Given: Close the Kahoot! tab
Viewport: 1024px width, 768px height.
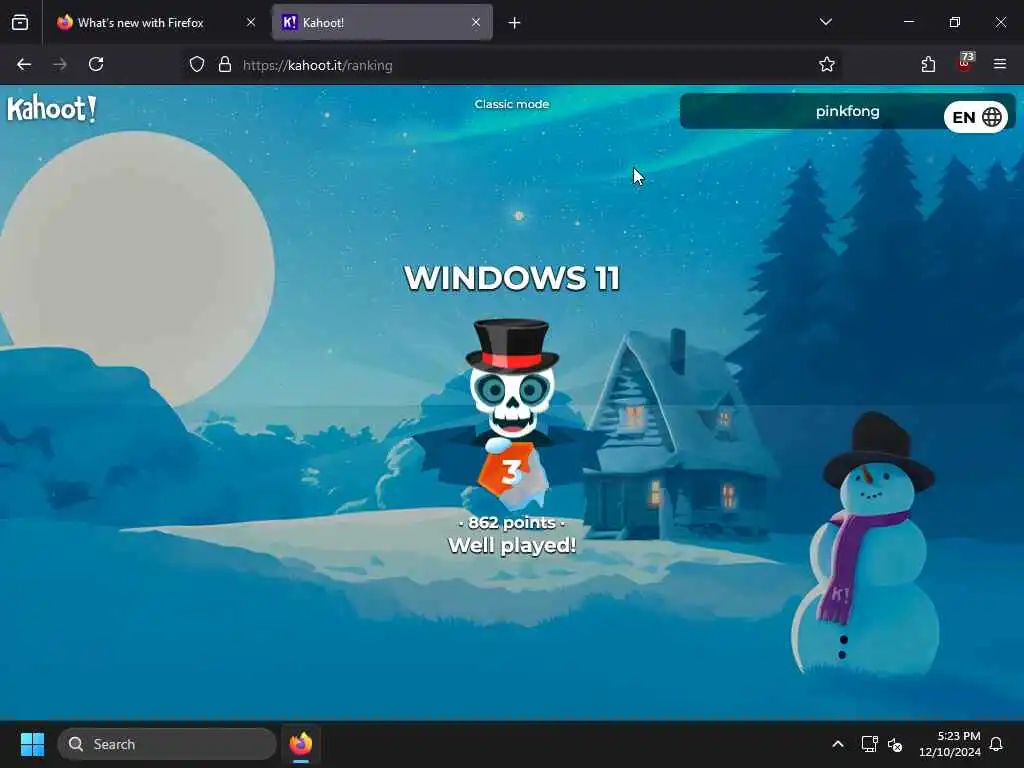Looking at the screenshot, I should [476, 22].
